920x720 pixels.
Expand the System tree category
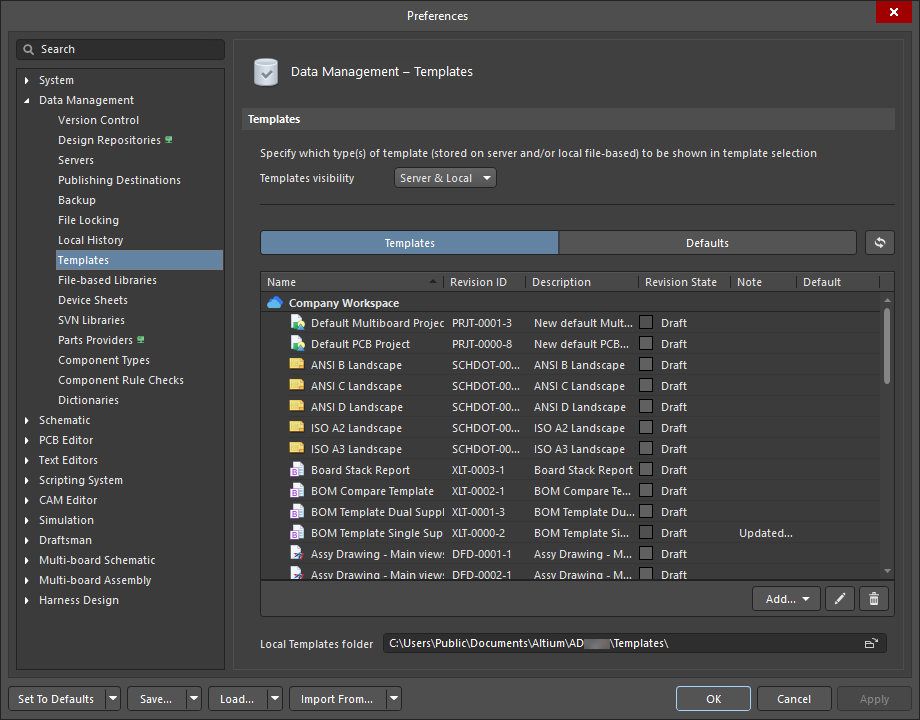[27, 80]
